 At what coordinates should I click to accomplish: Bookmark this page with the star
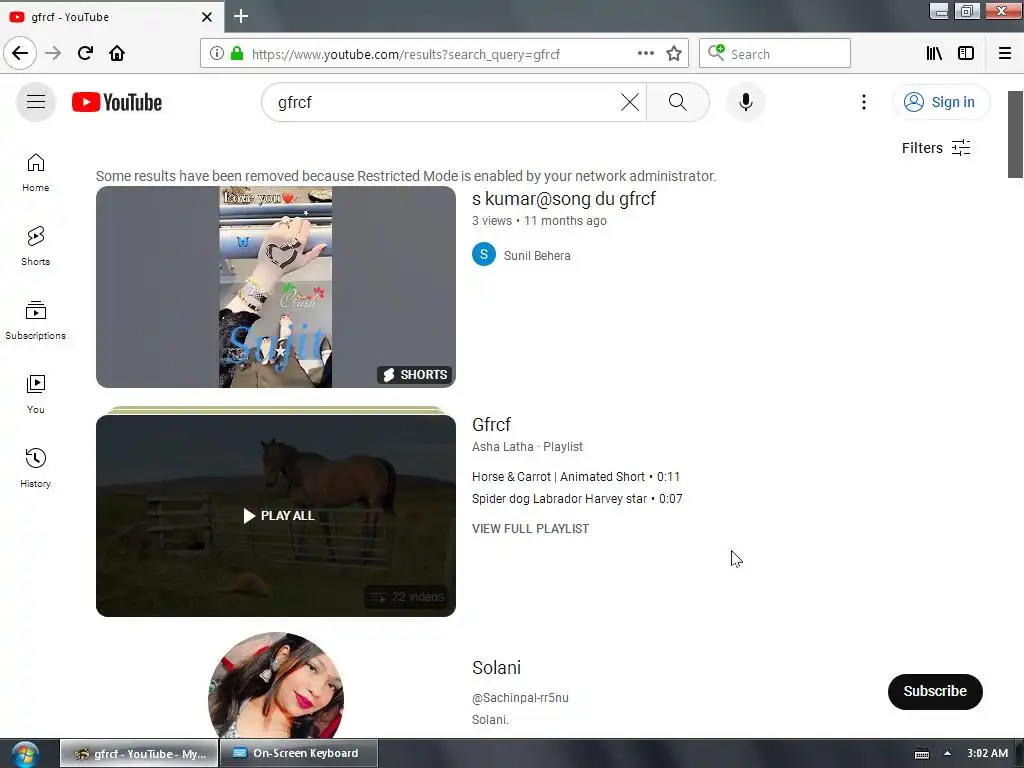point(674,54)
